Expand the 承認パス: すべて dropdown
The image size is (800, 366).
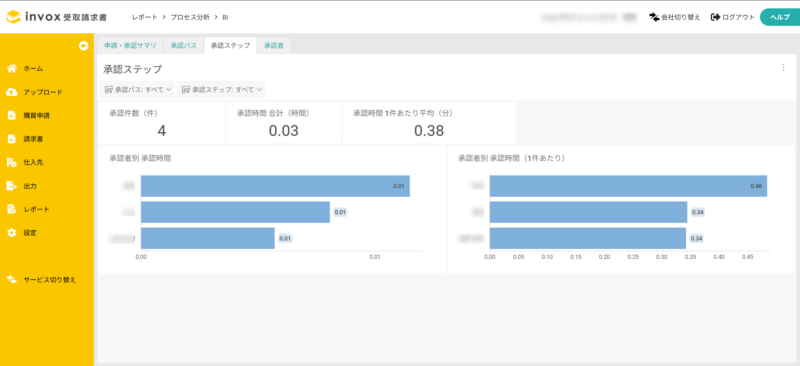pos(137,89)
